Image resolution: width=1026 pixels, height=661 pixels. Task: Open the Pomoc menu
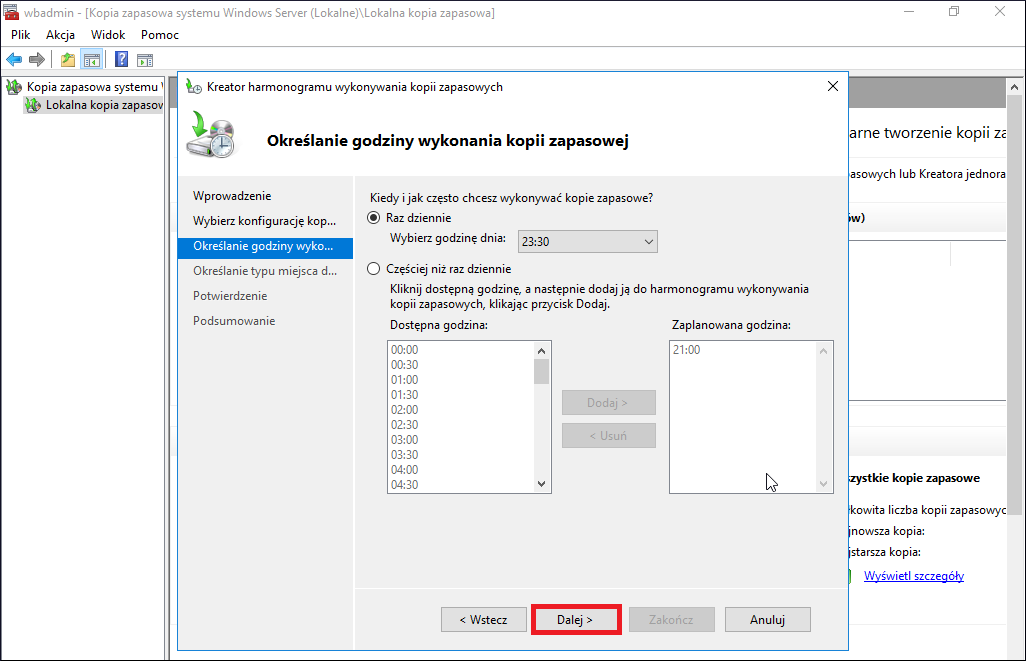[160, 35]
